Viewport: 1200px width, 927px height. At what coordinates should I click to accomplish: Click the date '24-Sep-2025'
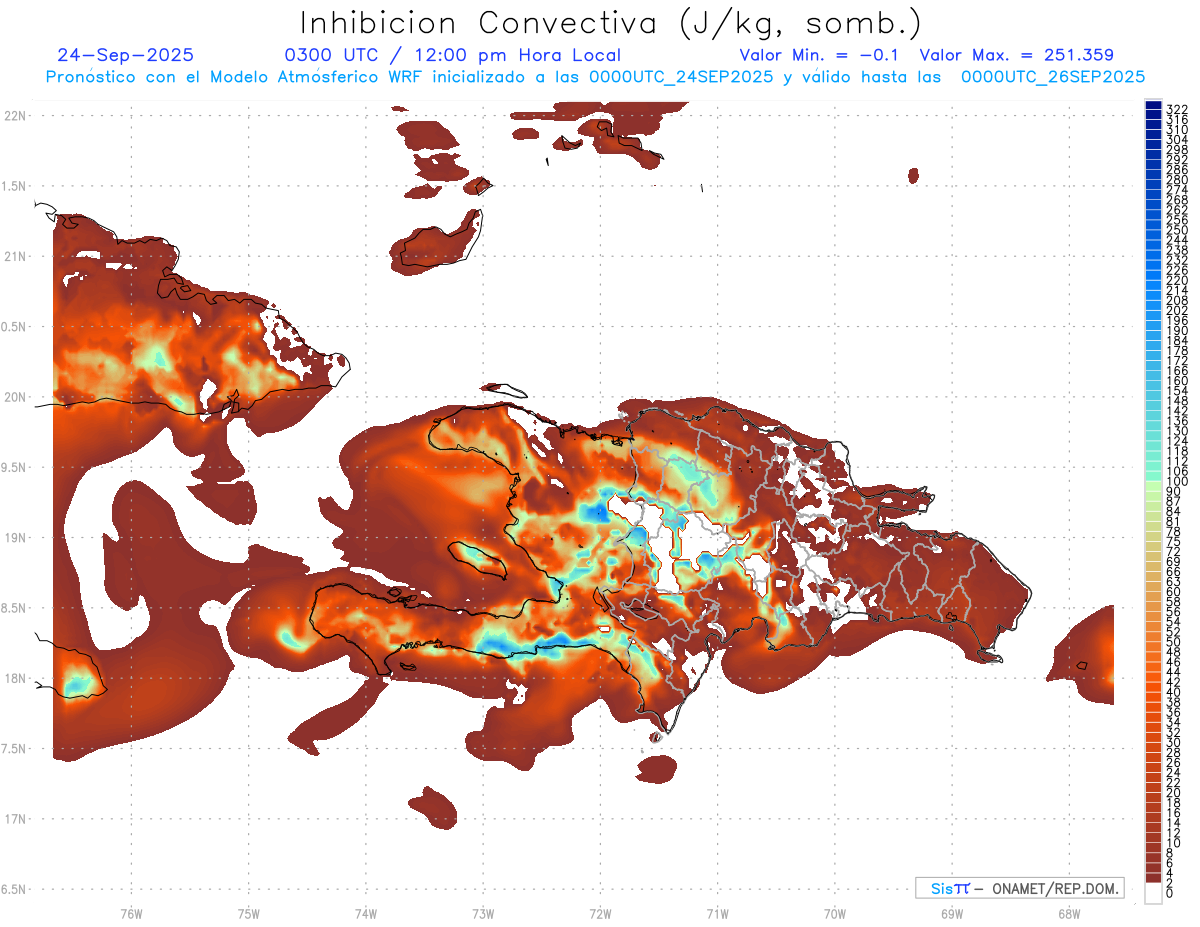tap(126, 55)
